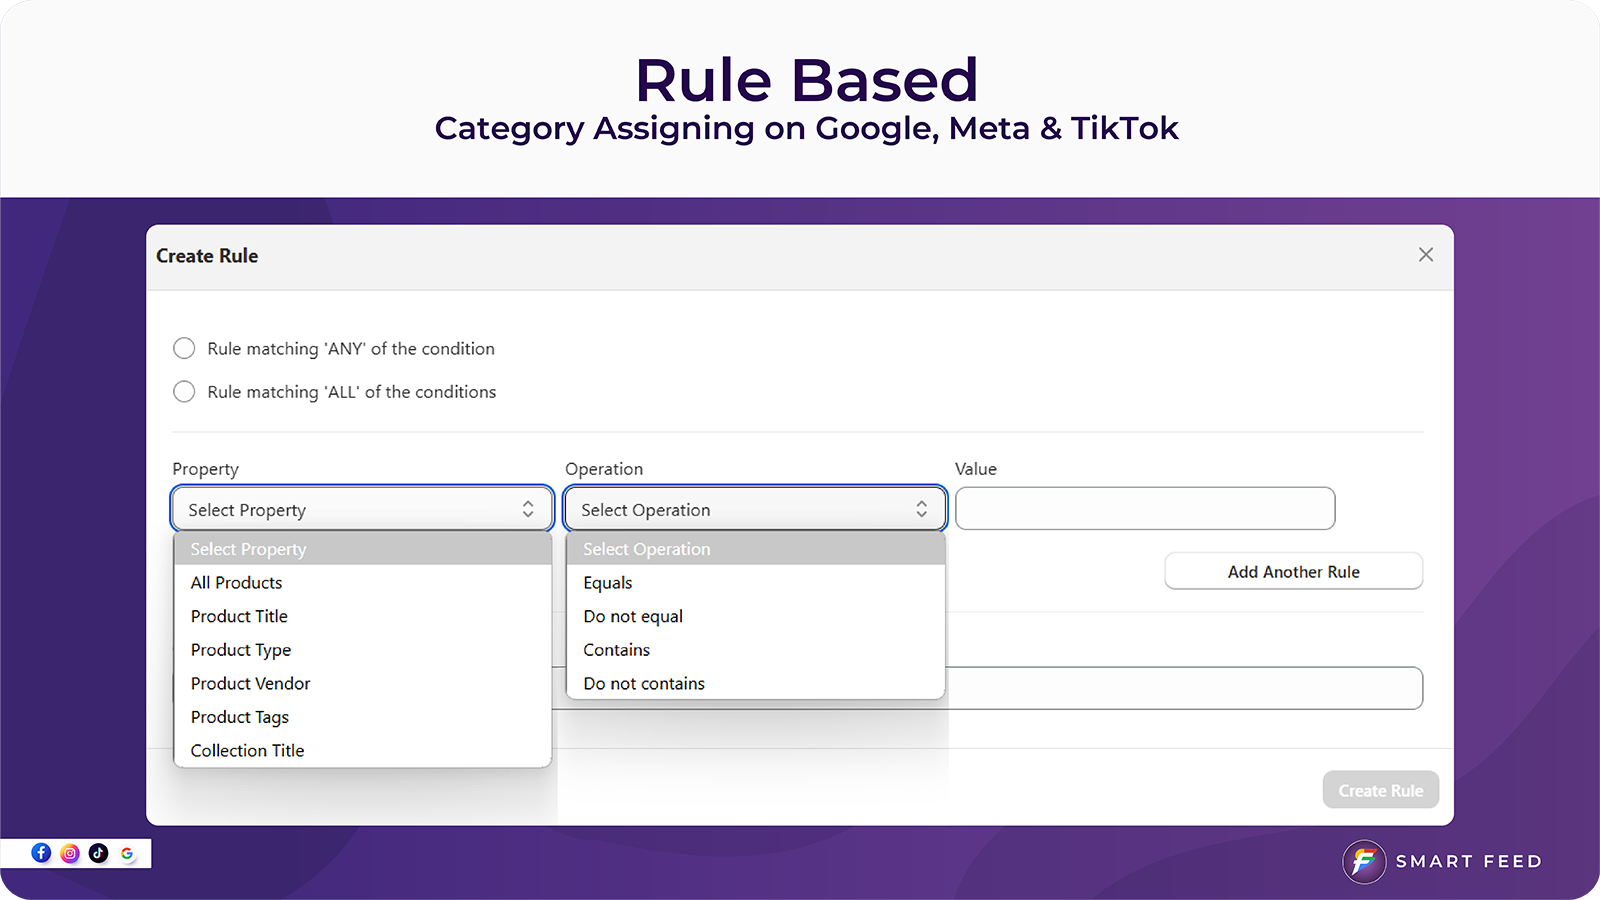The image size is (1600, 900).
Task: Select the 'Select Operation' placeholder option
Action: coord(755,549)
